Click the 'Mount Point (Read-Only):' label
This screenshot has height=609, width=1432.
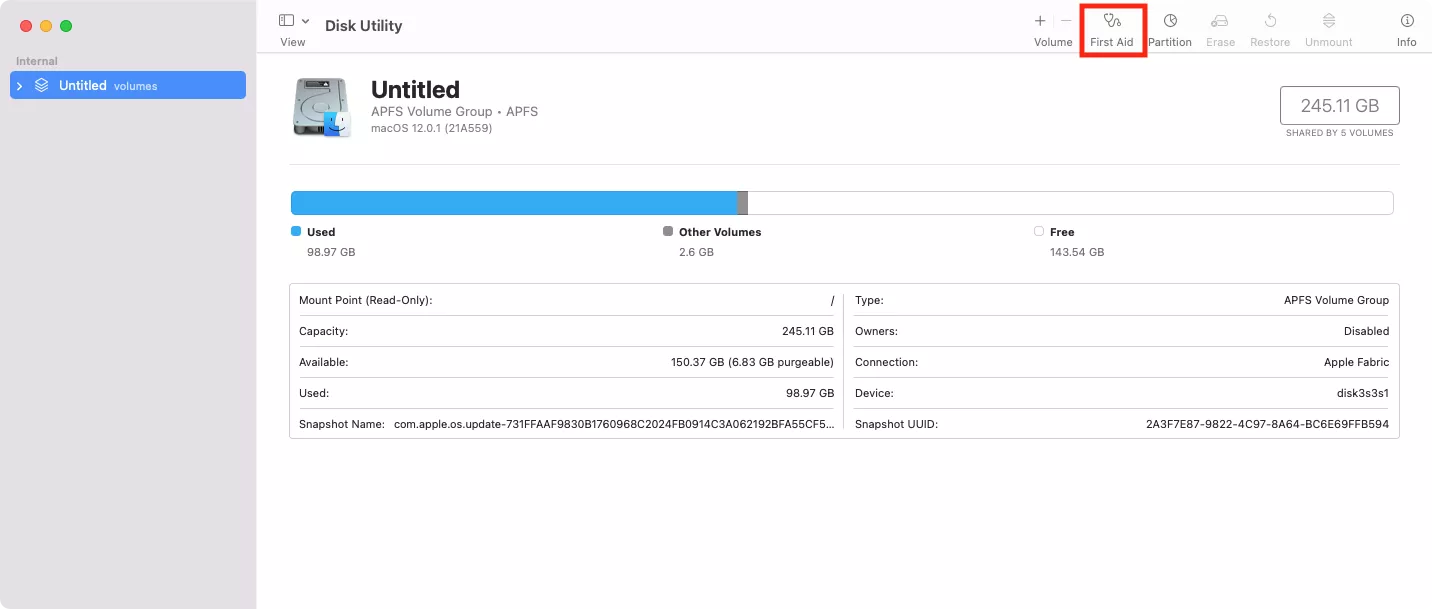(x=365, y=300)
